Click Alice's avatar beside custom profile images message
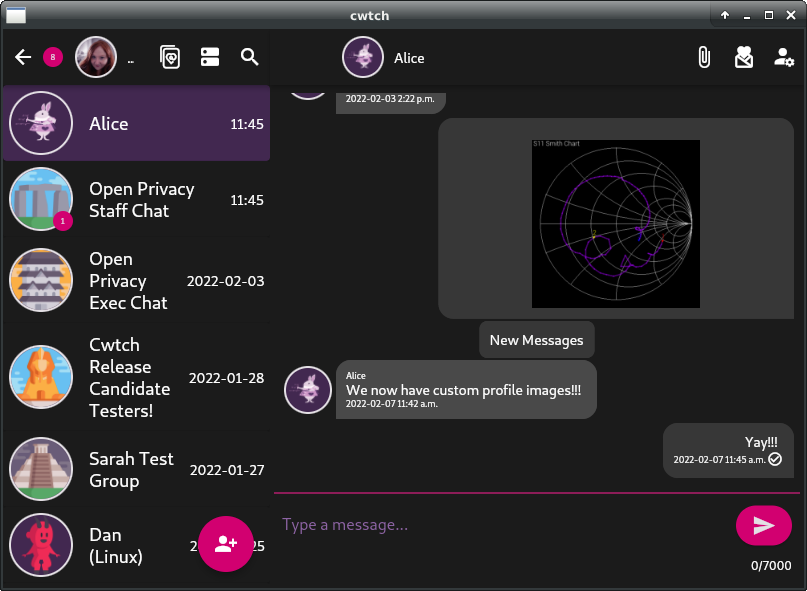Screen dimensions: 807x591 pos(308,390)
